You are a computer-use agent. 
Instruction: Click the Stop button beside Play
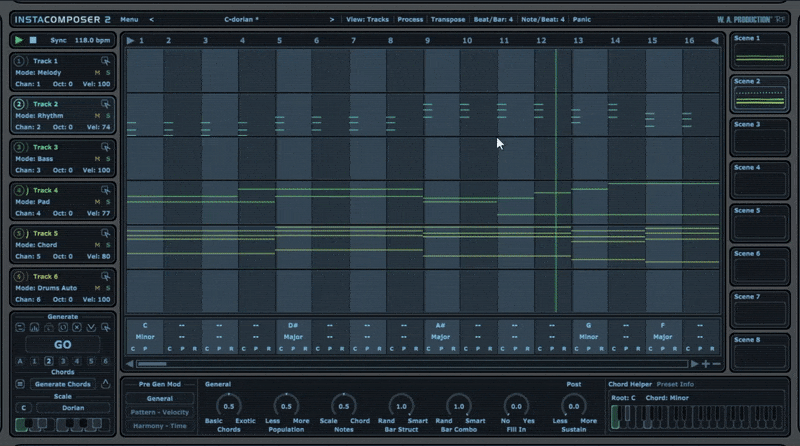click(33, 40)
